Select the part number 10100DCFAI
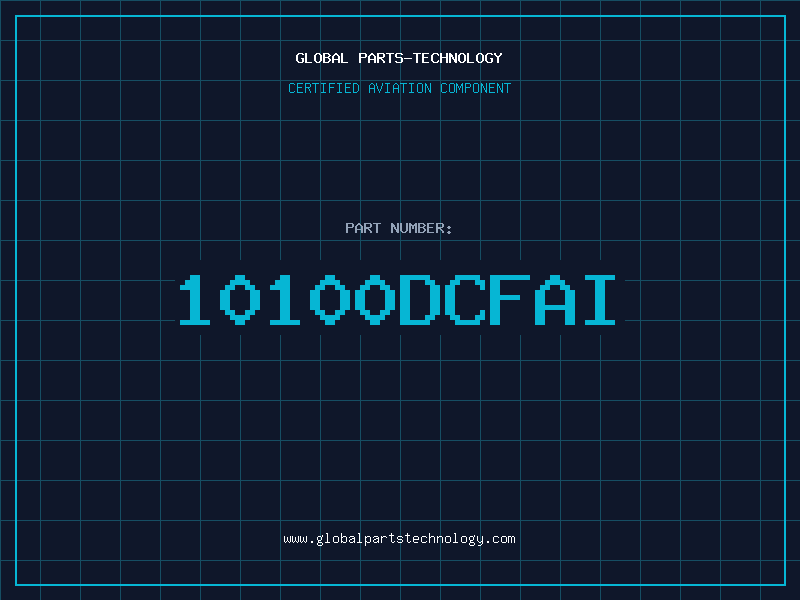The width and height of the screenshot is (800, 600). click(x=398, y=299)
